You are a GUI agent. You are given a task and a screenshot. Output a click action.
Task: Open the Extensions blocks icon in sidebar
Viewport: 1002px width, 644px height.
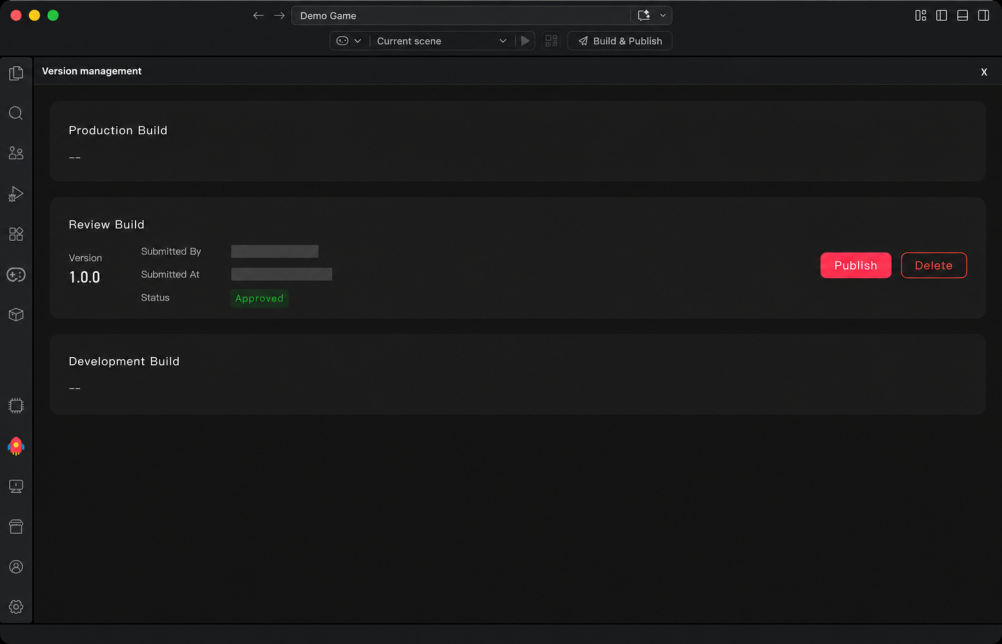(16, 234)
